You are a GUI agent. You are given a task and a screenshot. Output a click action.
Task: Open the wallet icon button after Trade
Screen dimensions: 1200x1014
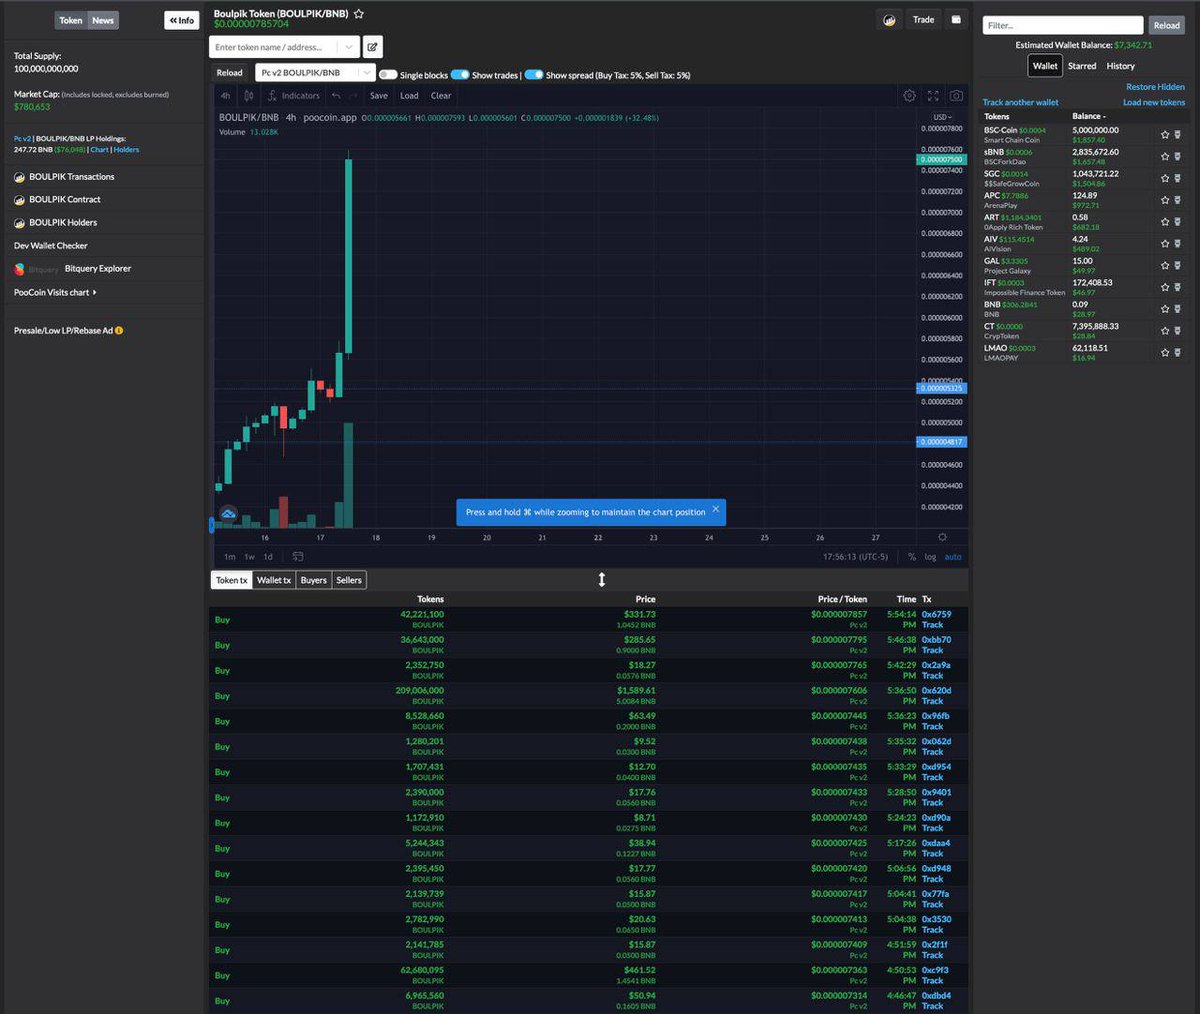pos(956,20)
